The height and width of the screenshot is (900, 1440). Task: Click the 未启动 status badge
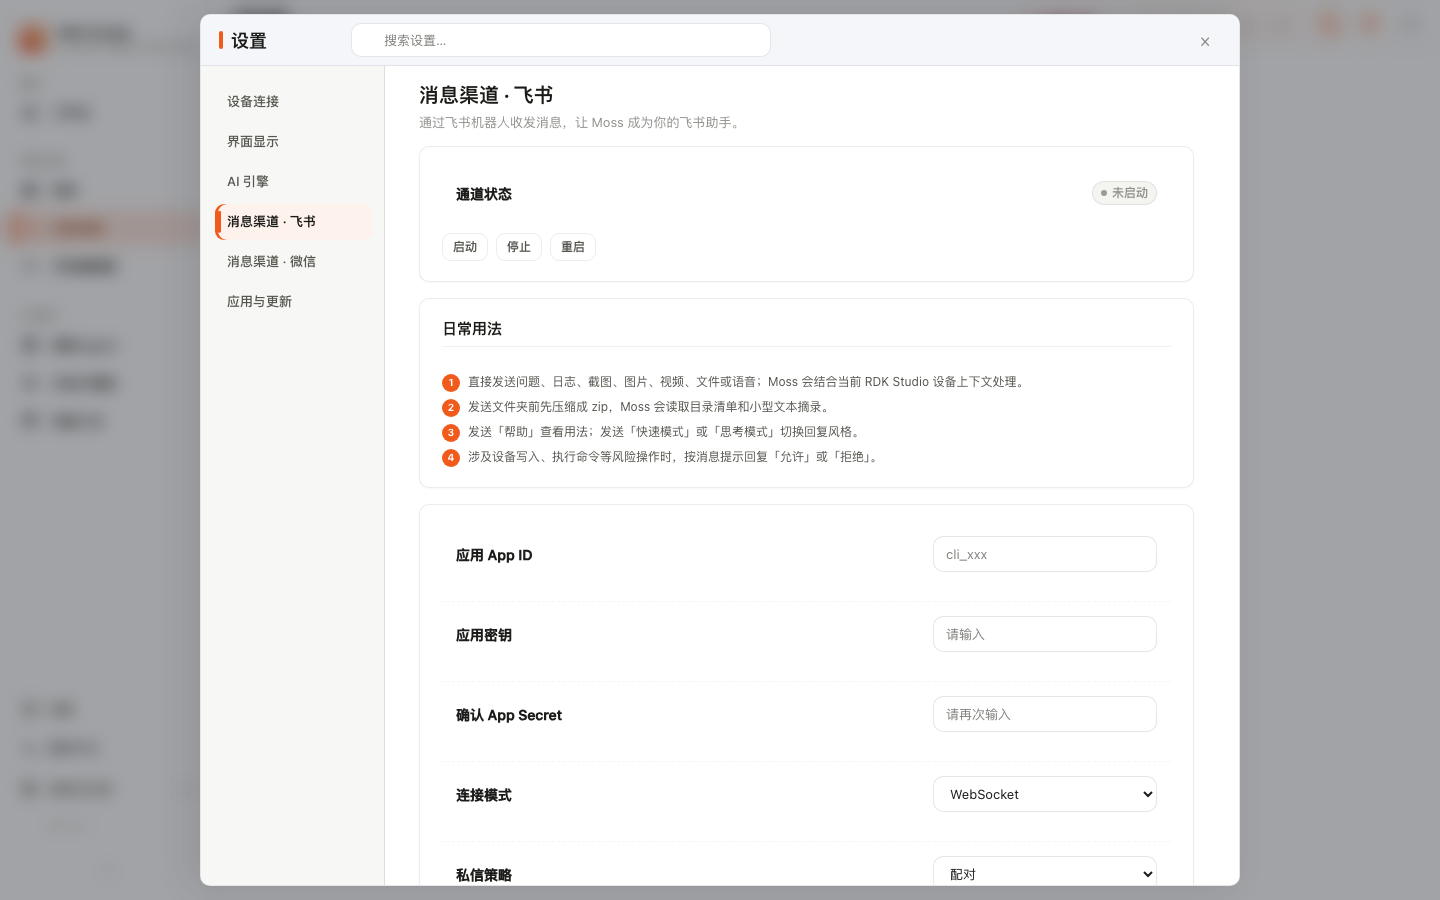coord(1124,193)
